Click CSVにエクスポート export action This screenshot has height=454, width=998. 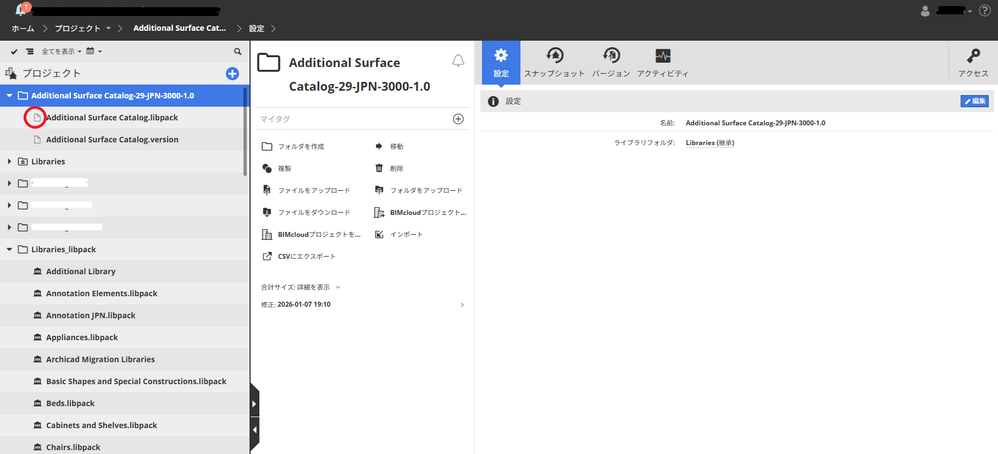point(299,257)
